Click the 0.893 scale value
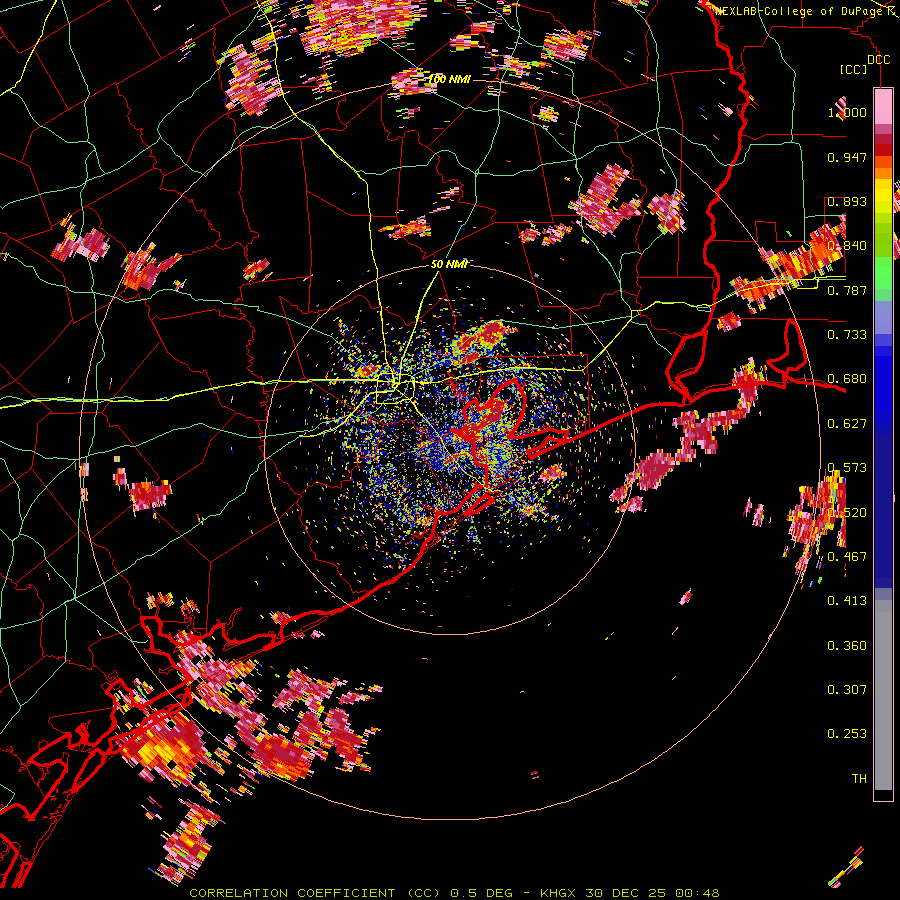The width and height of the screenshot is (900, 900). click(847, 201)
